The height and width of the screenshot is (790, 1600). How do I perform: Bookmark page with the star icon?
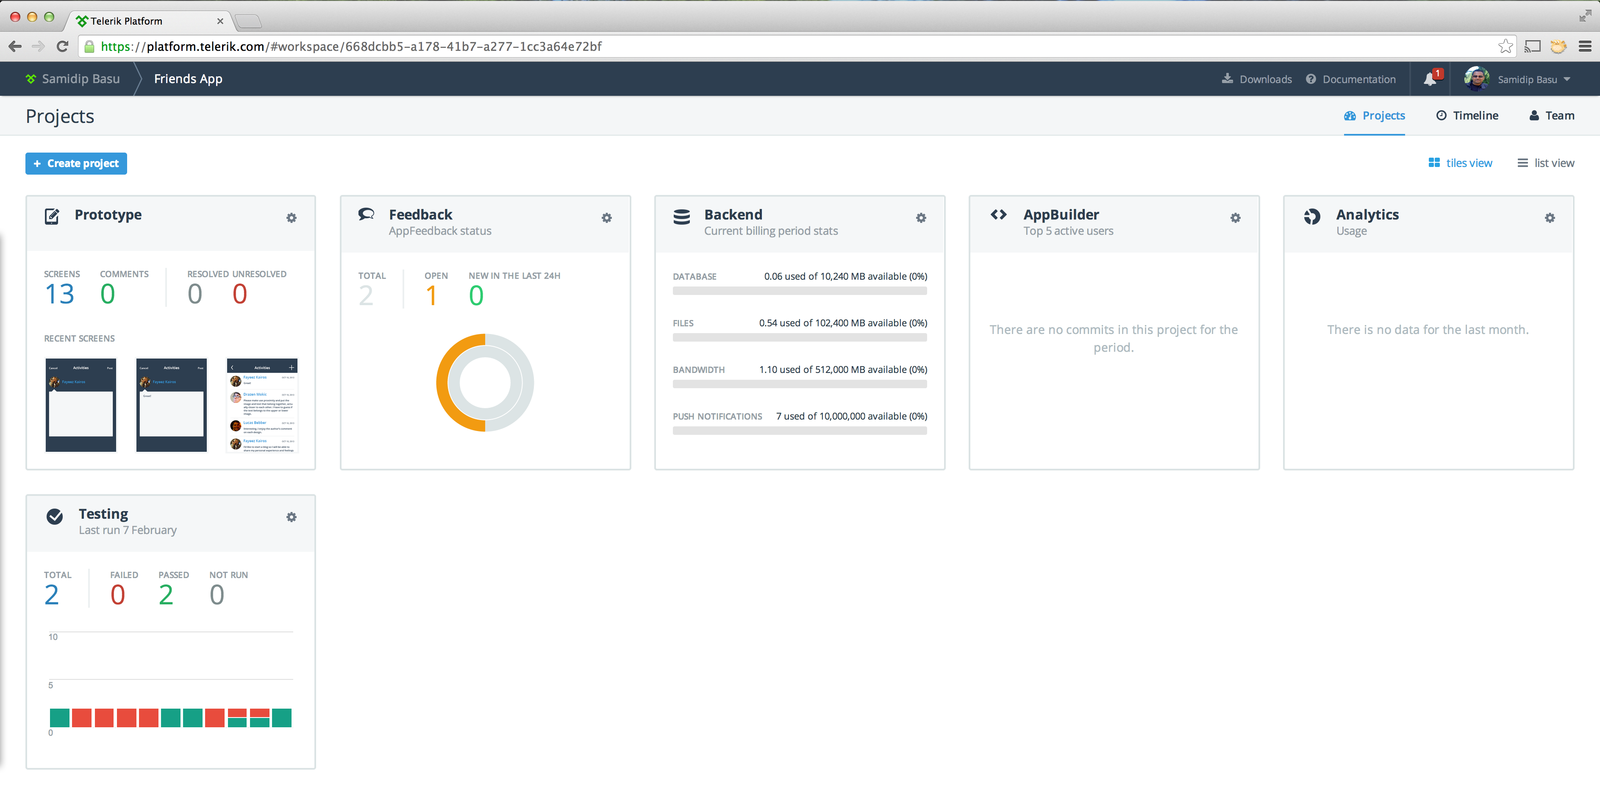[1505, 46]
